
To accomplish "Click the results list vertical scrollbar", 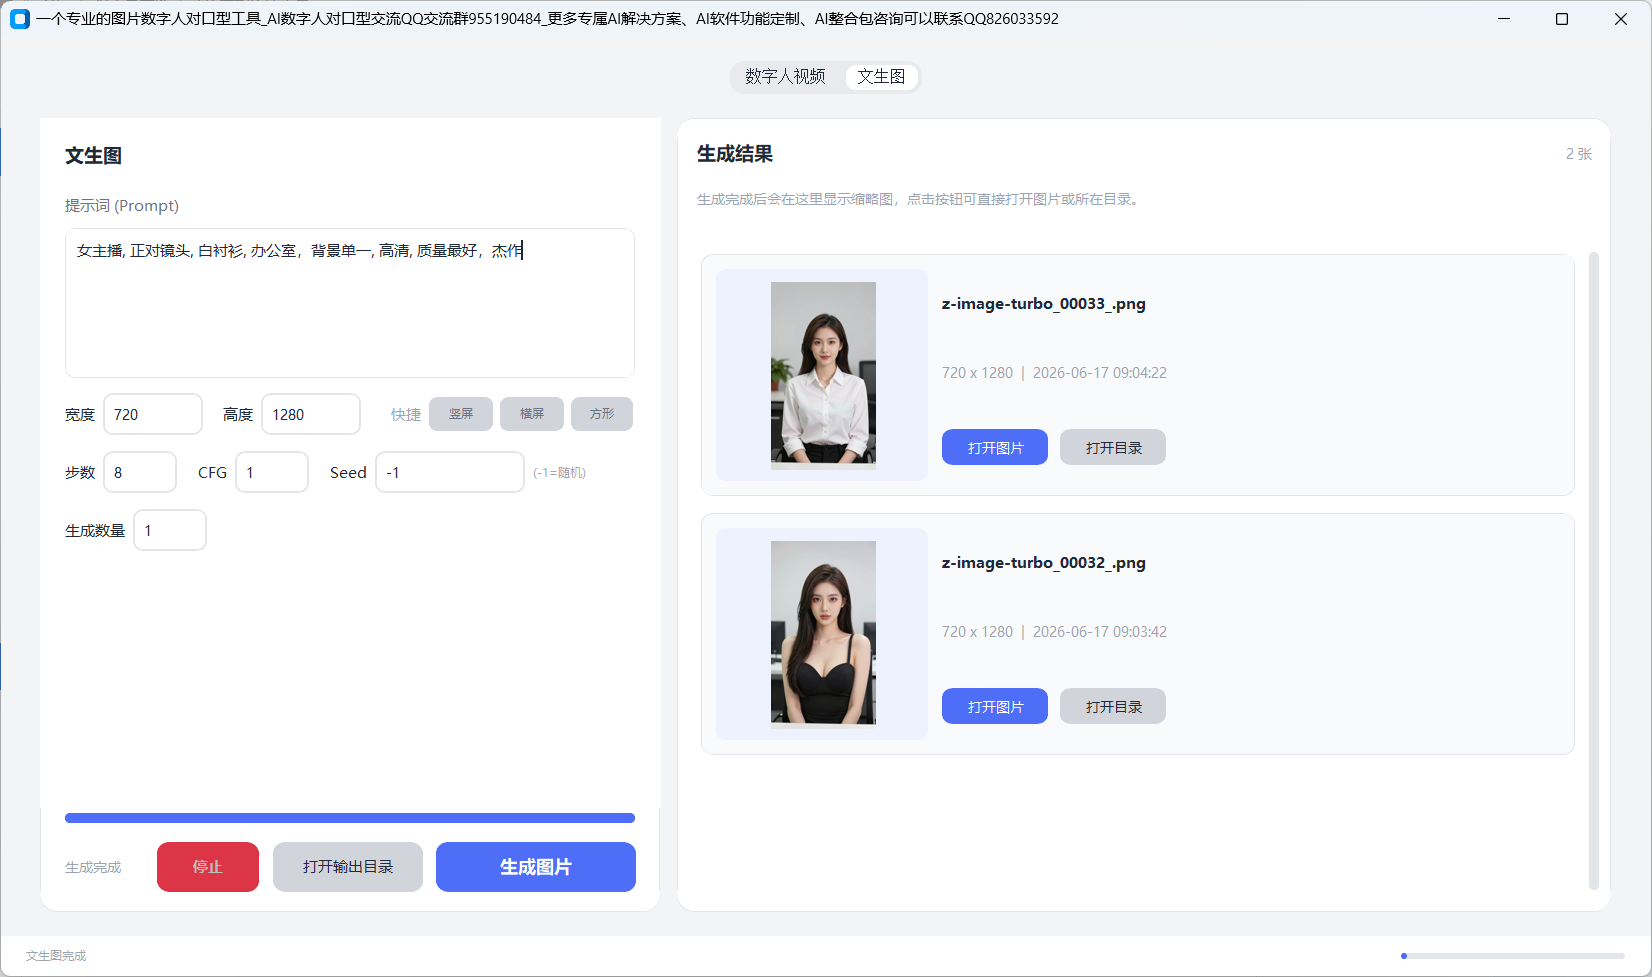I will click(x=1594, y=570).
